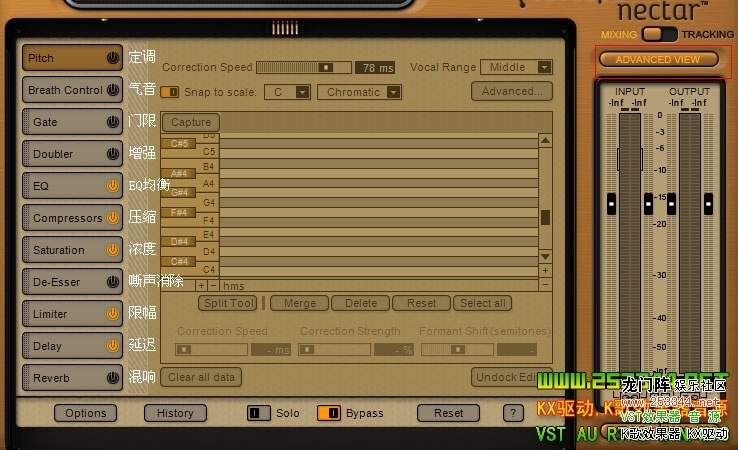Open the History button
Image resolution: width=738 pixels, height=450 pixels.
click(x=175, y=413)
